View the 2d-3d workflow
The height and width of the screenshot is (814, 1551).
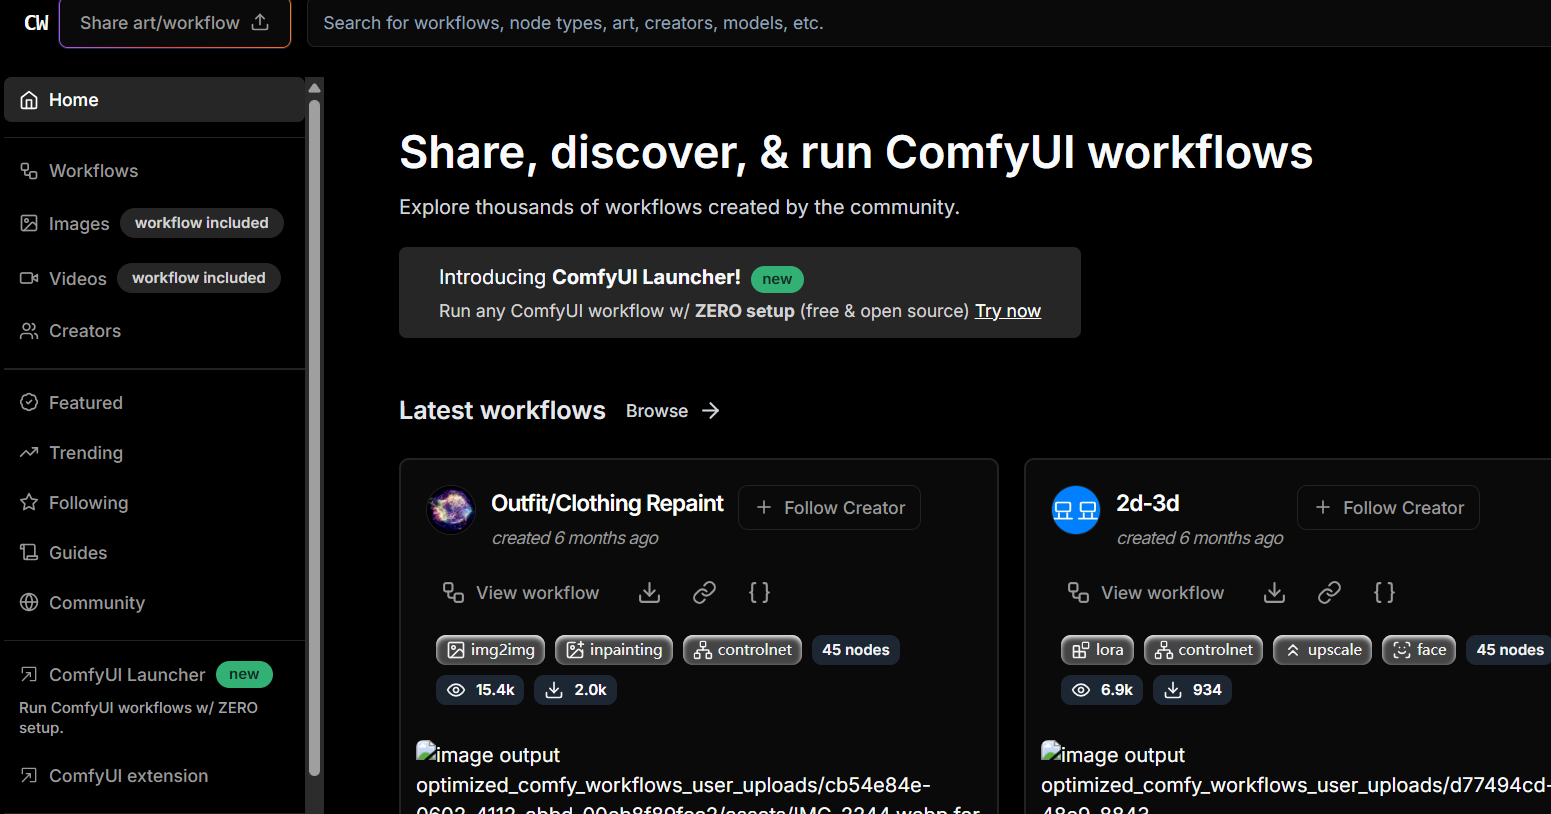click(x=1146, y=593)
